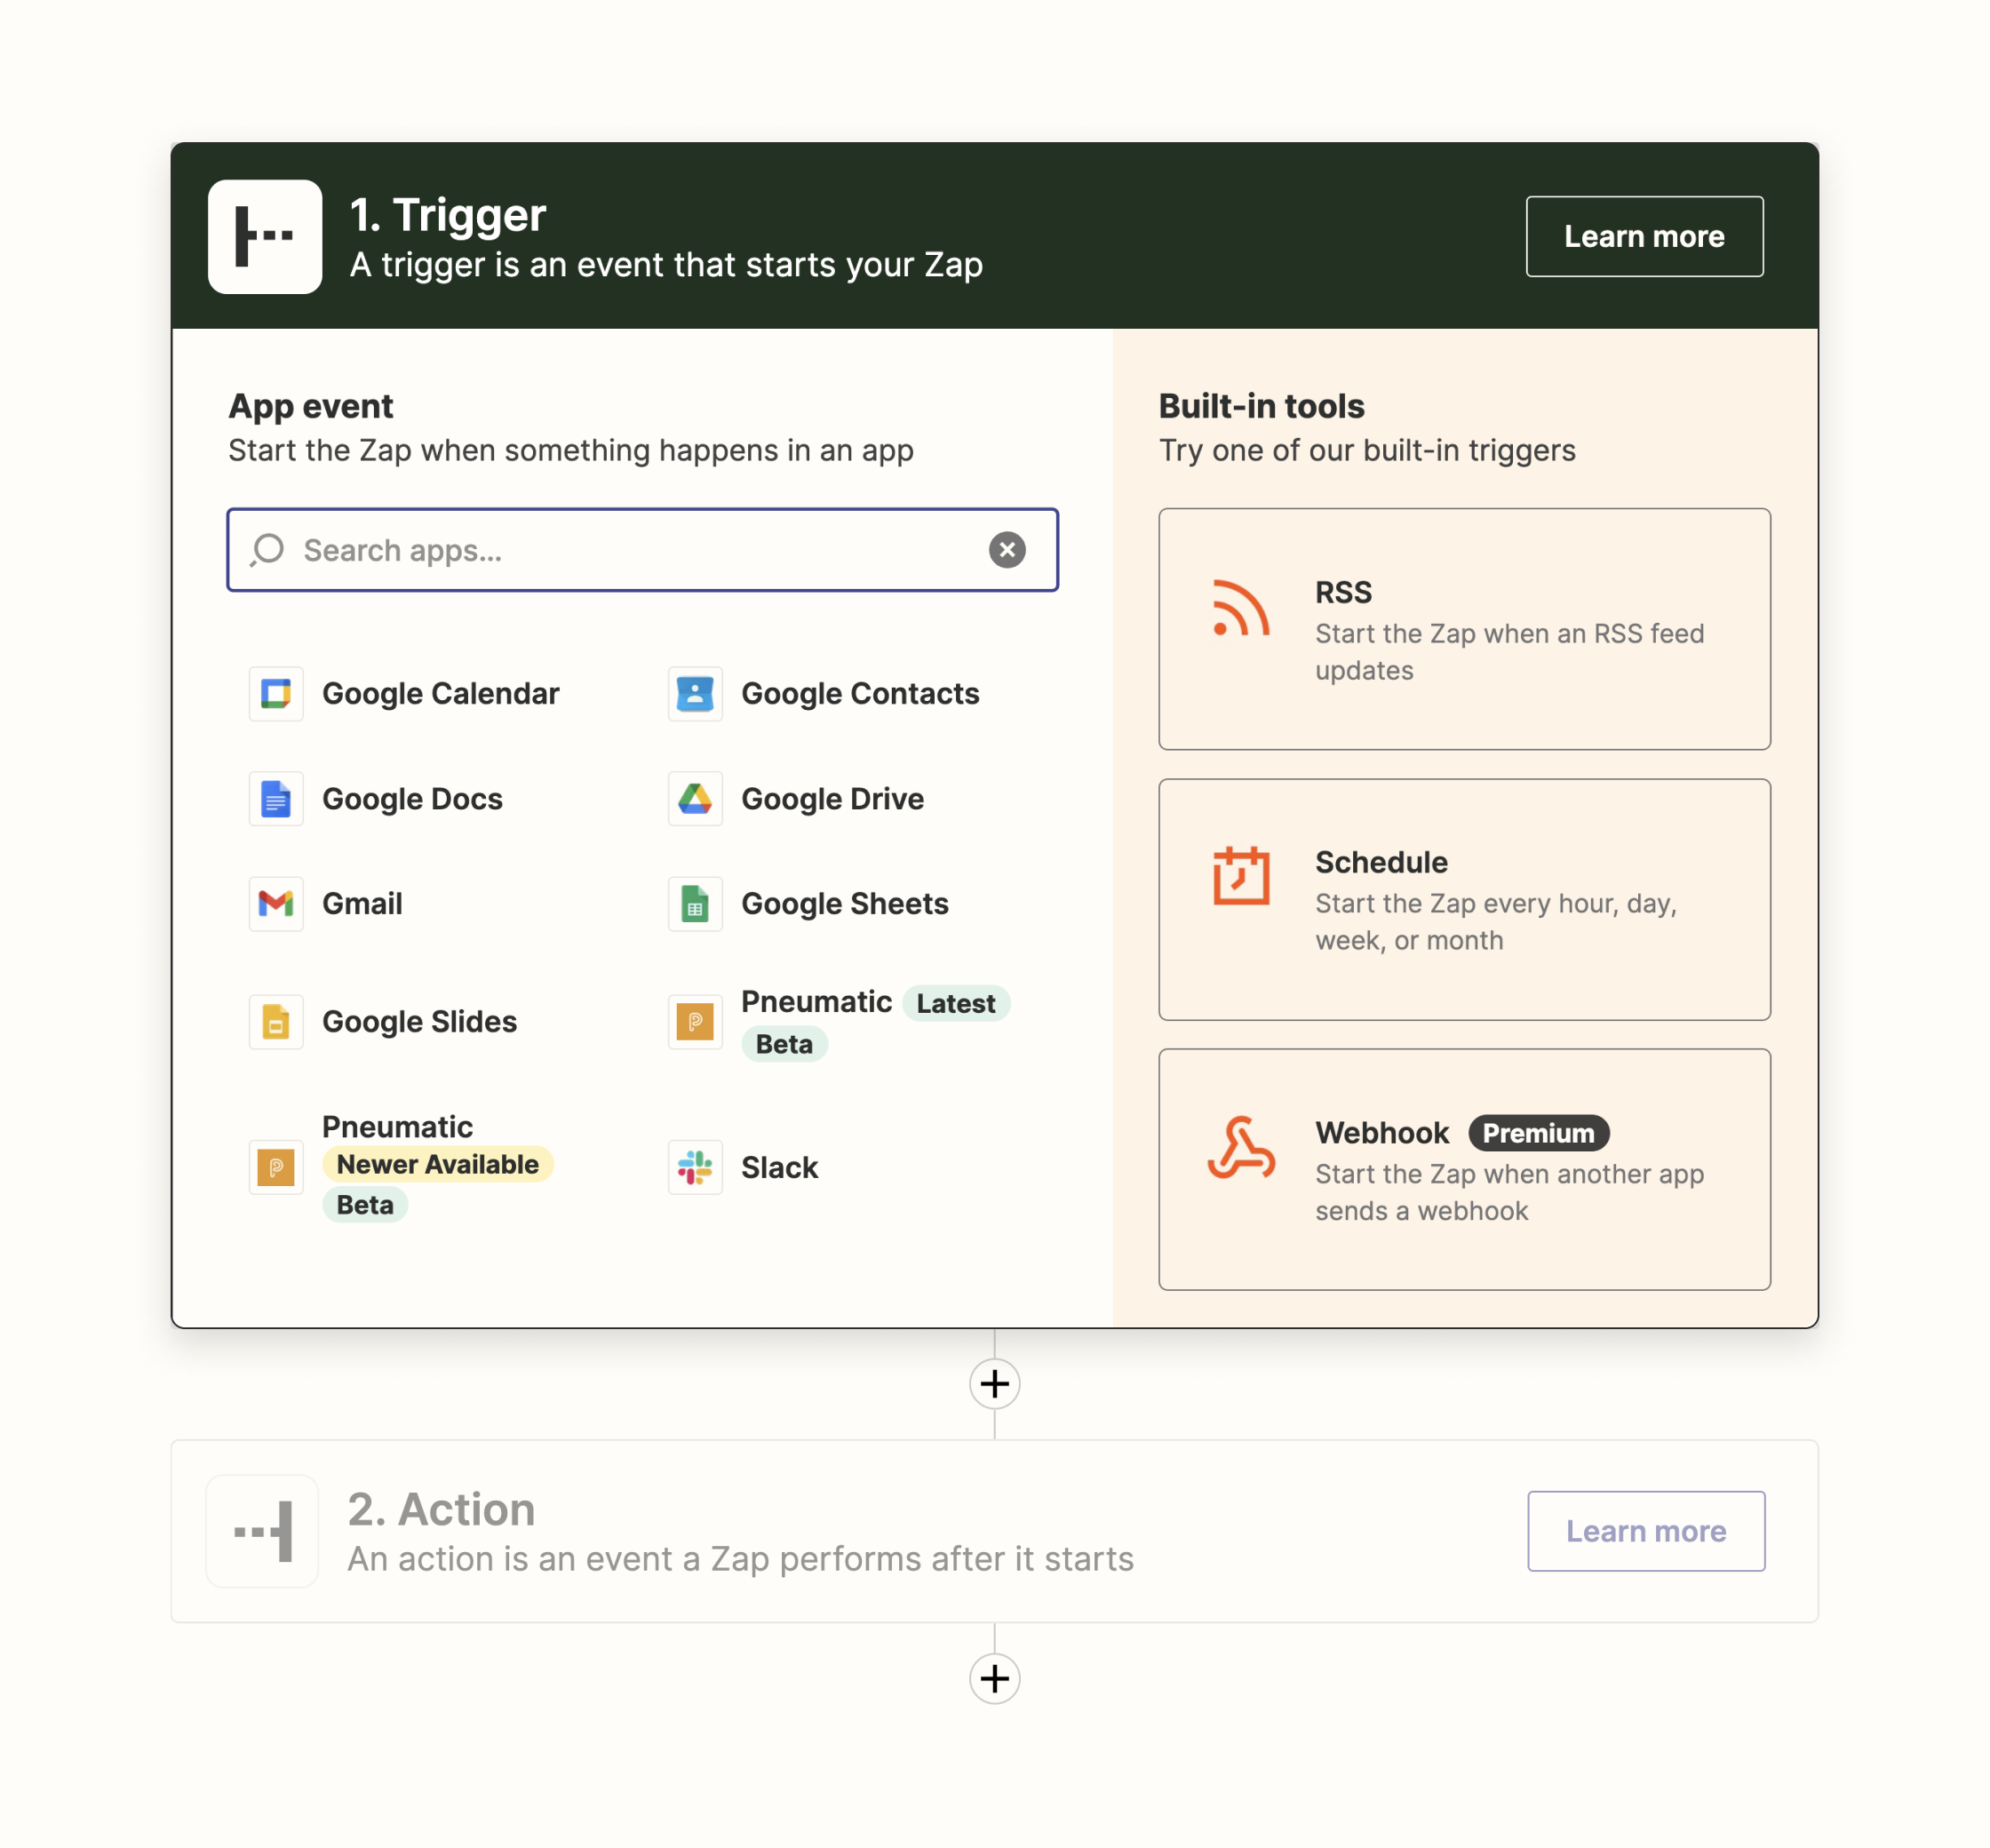This screenshot has height=1848, width=1990.
Task: Click the Latest badge on Pneumatic
Action: (956, 1003)
